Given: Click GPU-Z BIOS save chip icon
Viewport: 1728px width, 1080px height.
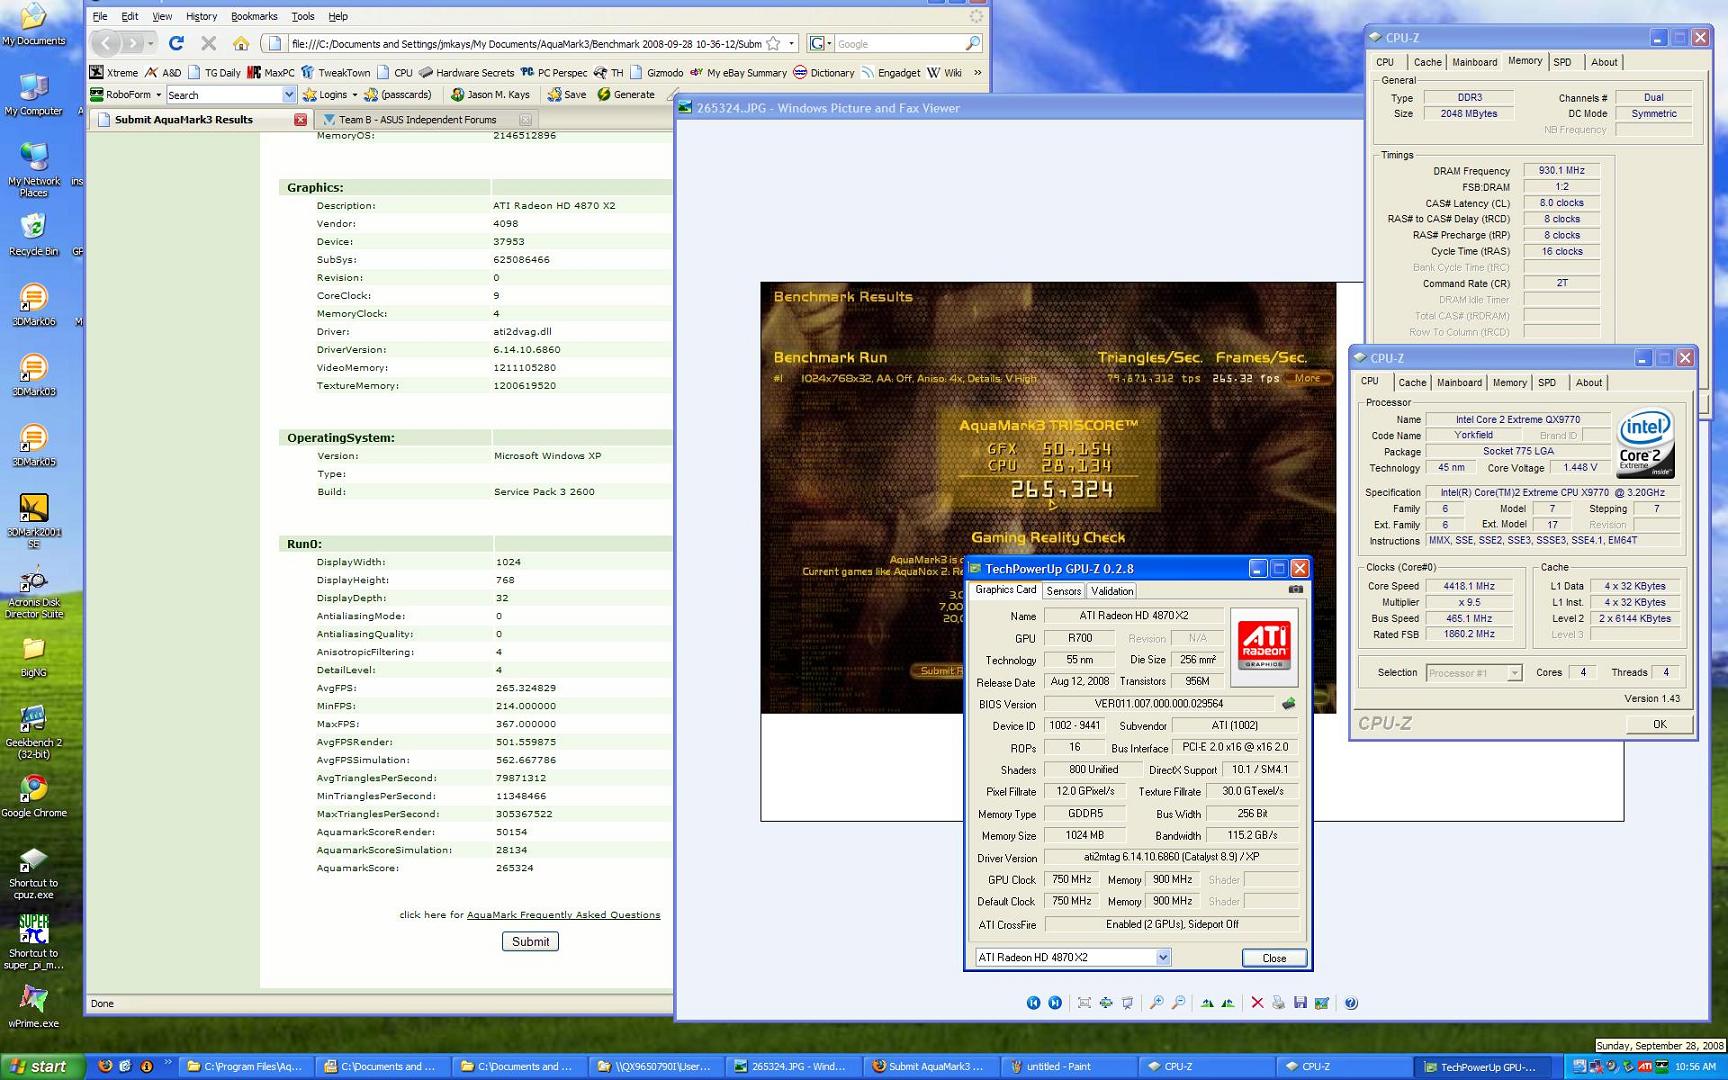Looking at the screenshot, I should pos(1289,704).
